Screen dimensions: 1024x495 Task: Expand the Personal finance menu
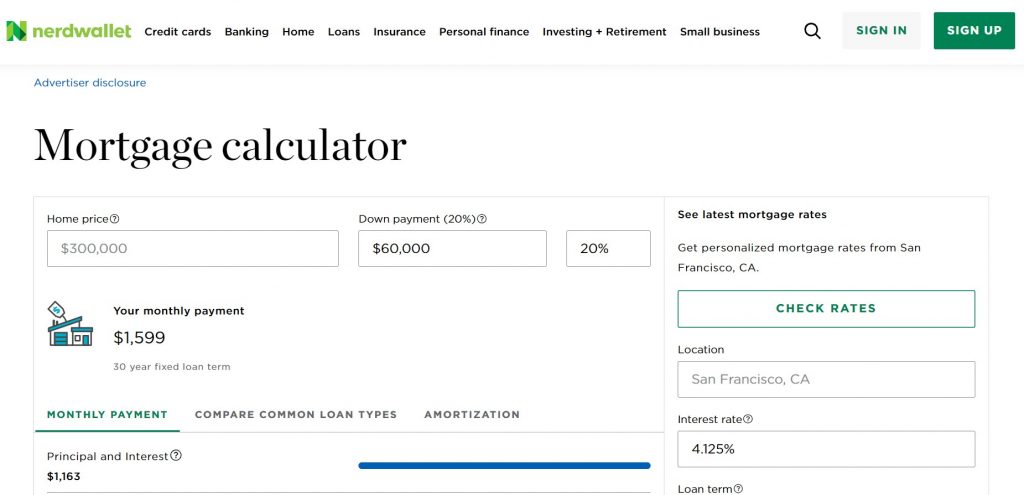click(484, 32)
